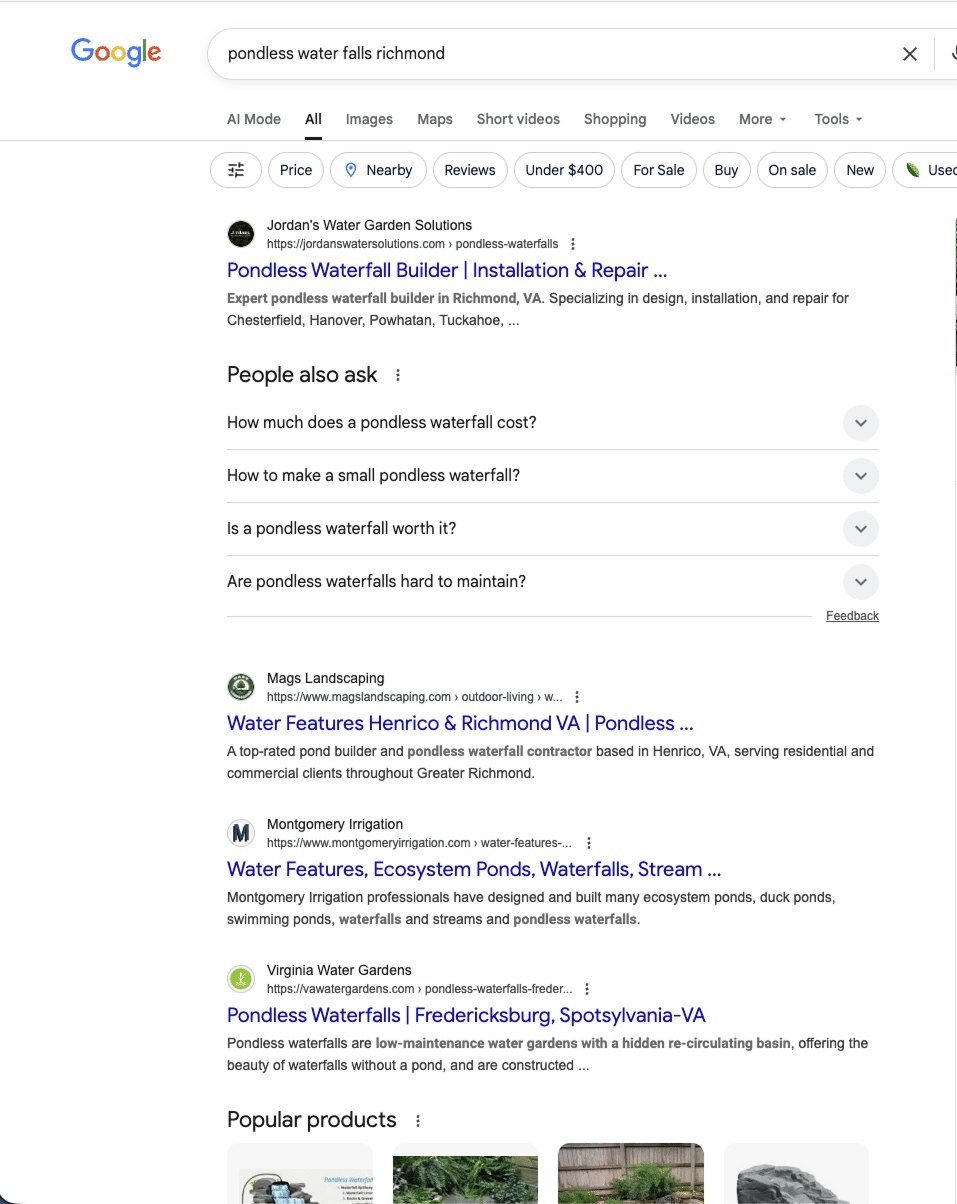Image resolution: width=957 pixels, height=1204 pixels.
Task: Click the Montgomery Irrigation M favicon
Action: click(x=241, y=833)
